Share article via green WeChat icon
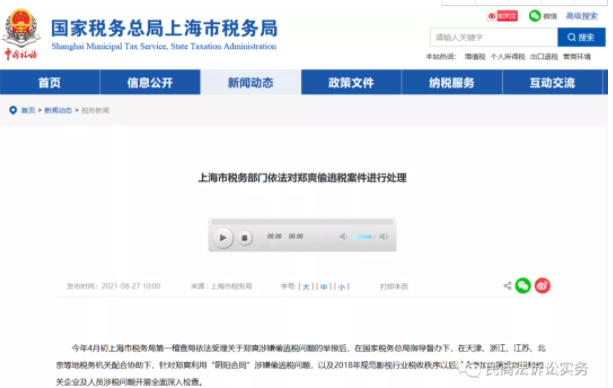 [x=523, y=286]
